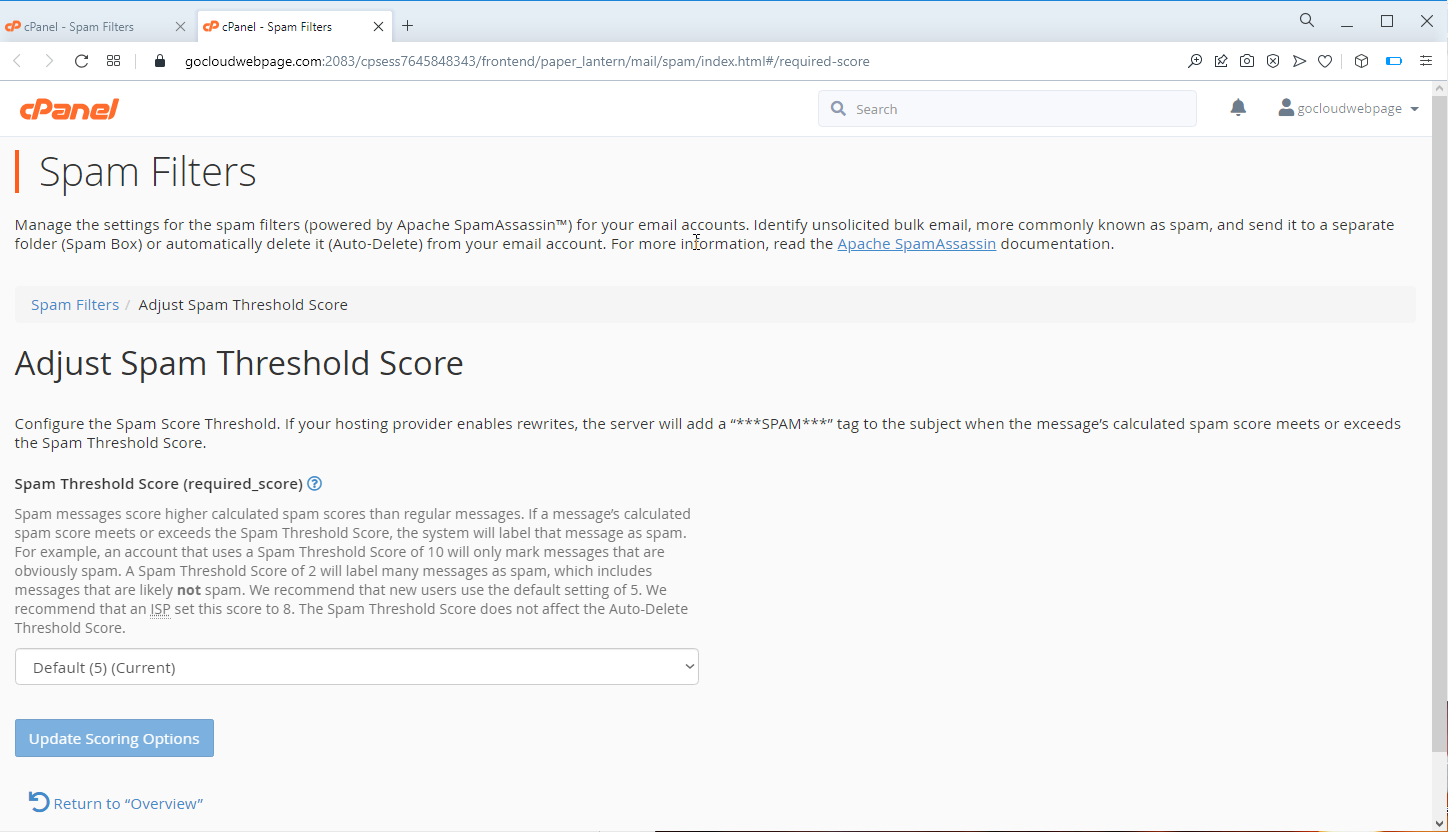This screenshot has height=832, width=1448.
Task: Click the ISP abbreviation in description
Action: tap(160, 609)
